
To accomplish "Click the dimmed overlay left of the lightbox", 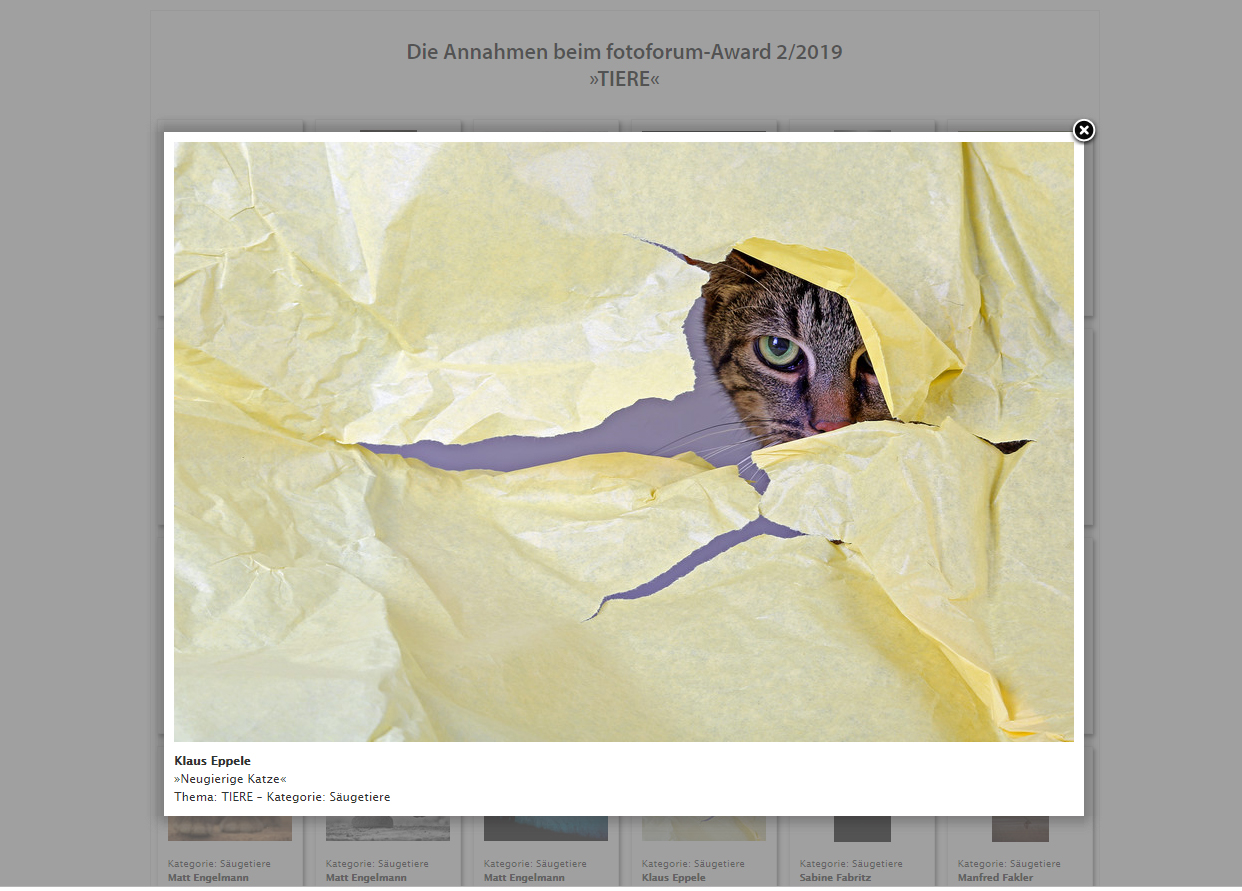I will [75, 450].
